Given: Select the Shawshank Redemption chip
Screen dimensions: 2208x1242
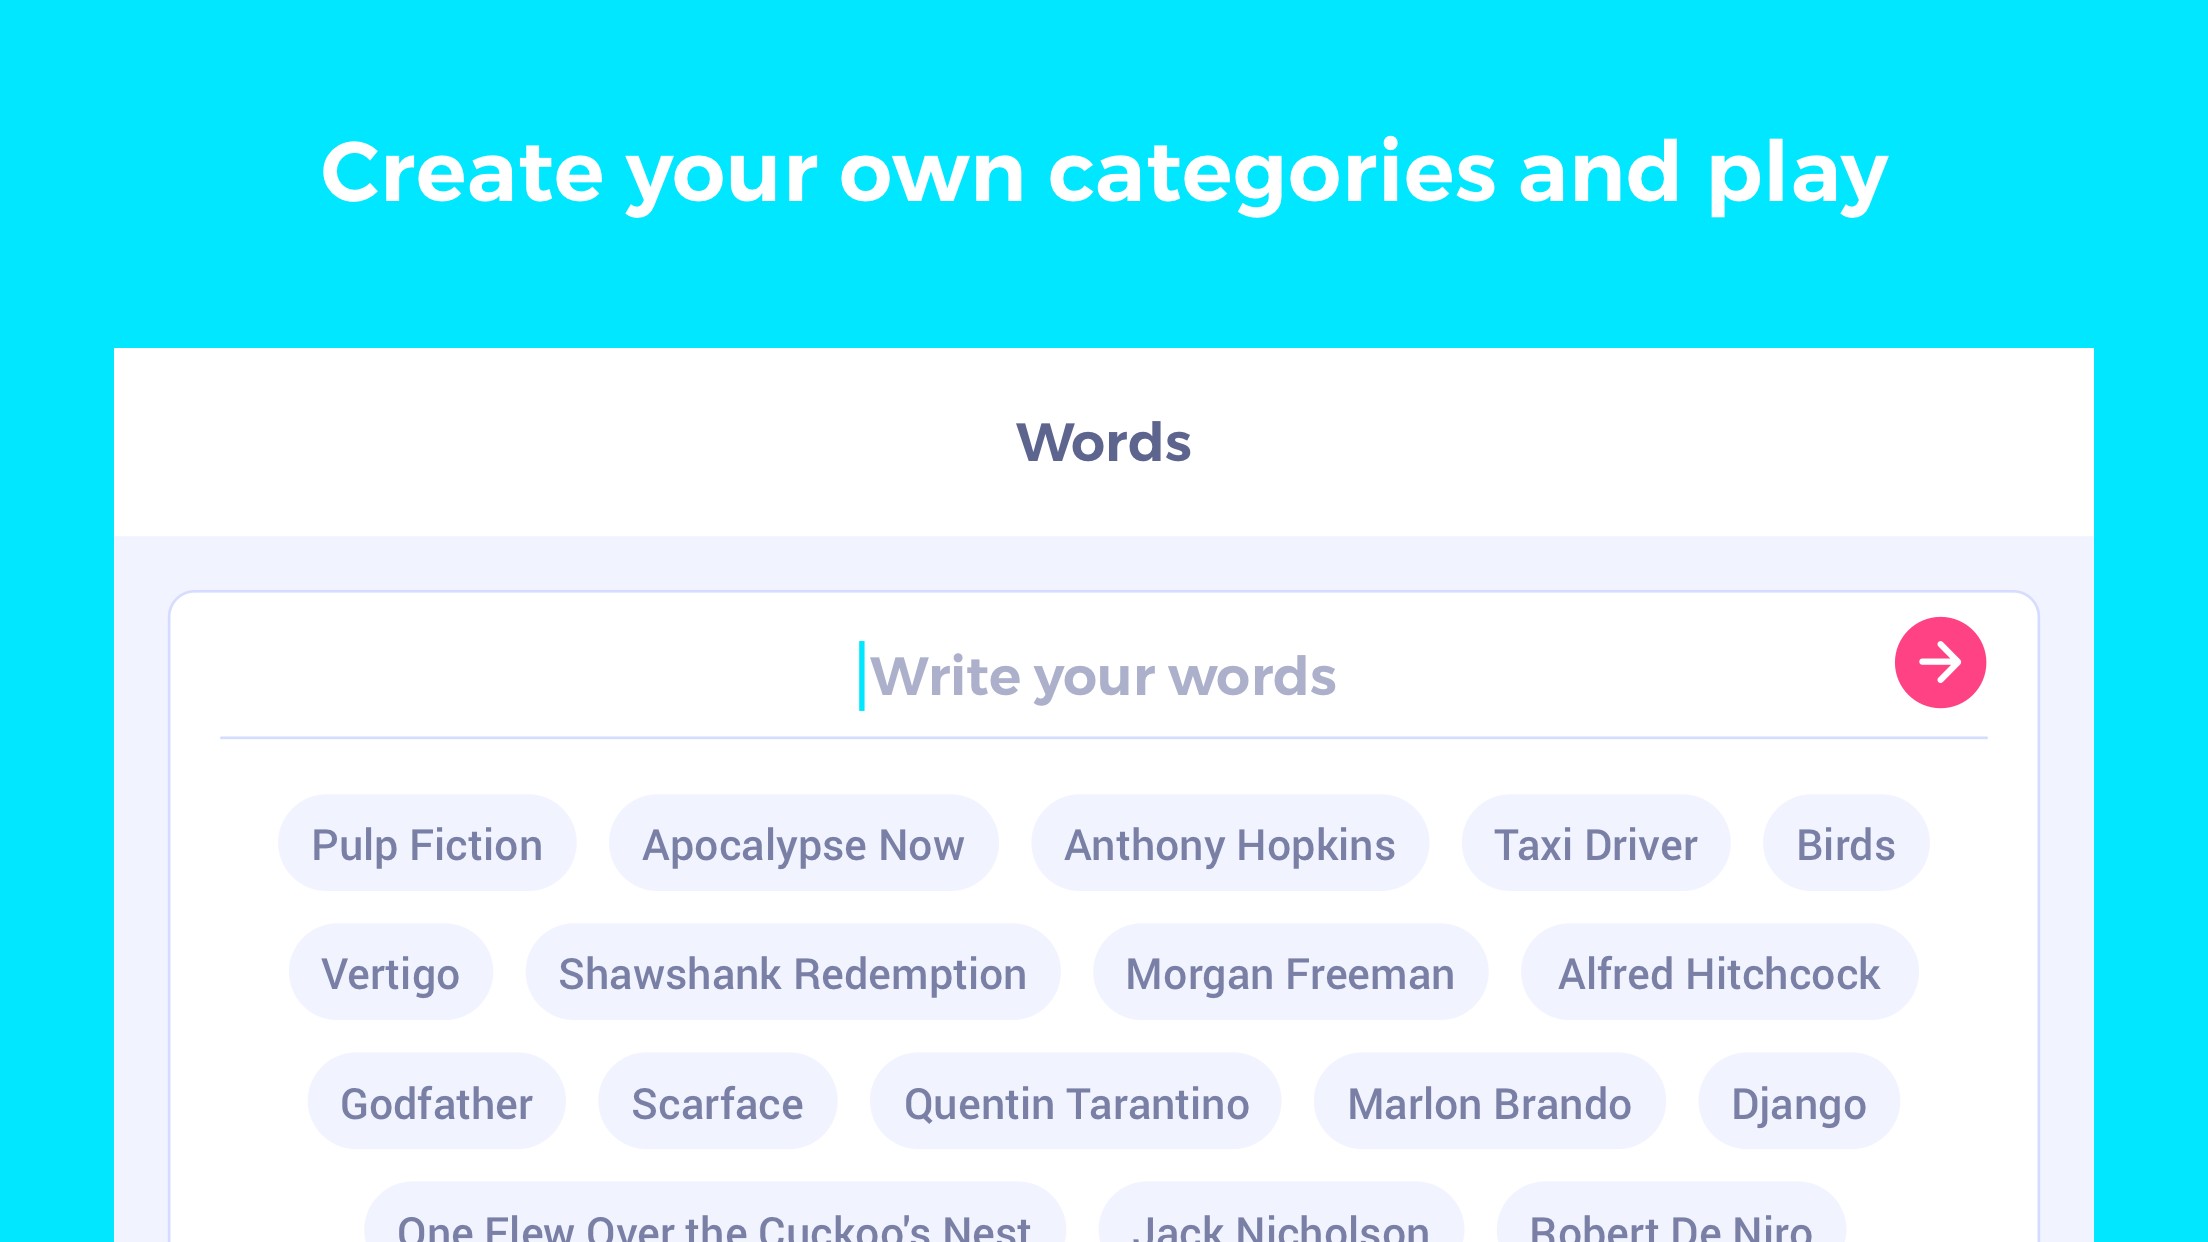Looking at the screenshot, I should coord(792,973).
